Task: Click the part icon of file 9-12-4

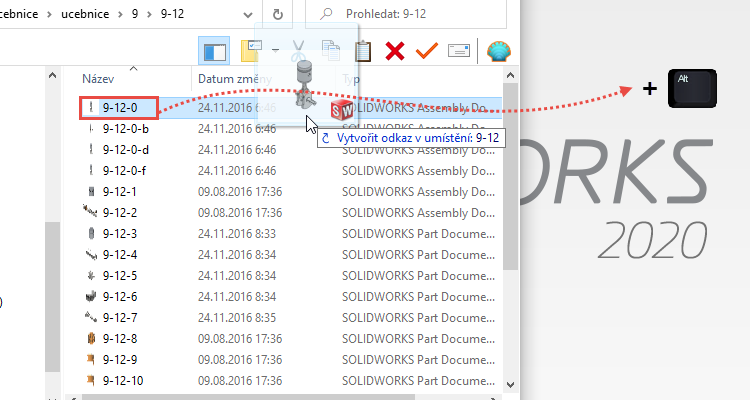Action: tap(91, 255)
